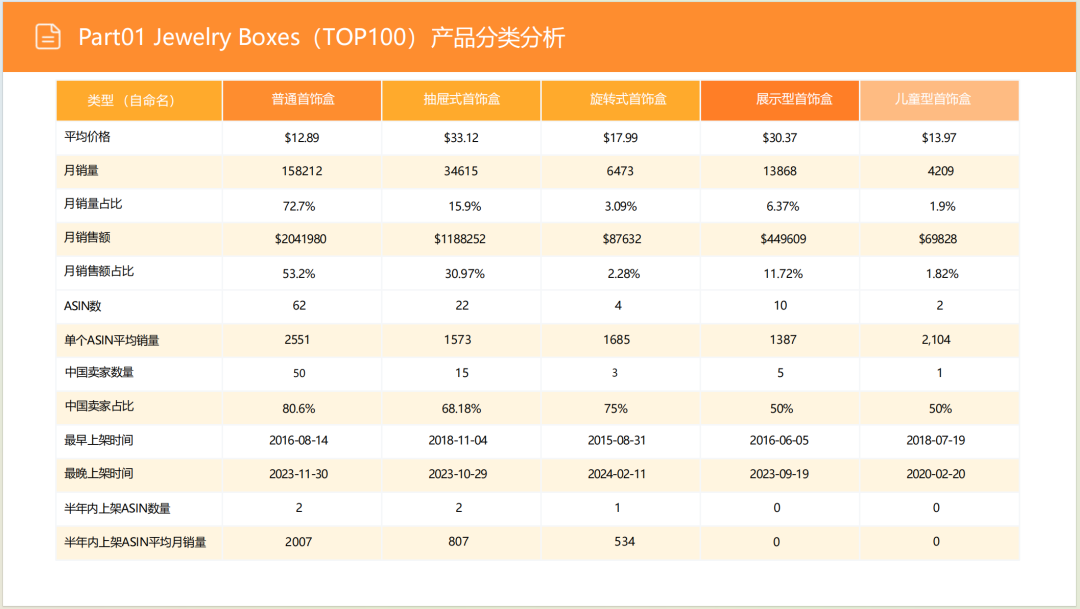Image resolution: width=1080 pixels, height=609 pixels.
Task: Select the revenue share cell 30.97%
Action: (x=465, y=273)
